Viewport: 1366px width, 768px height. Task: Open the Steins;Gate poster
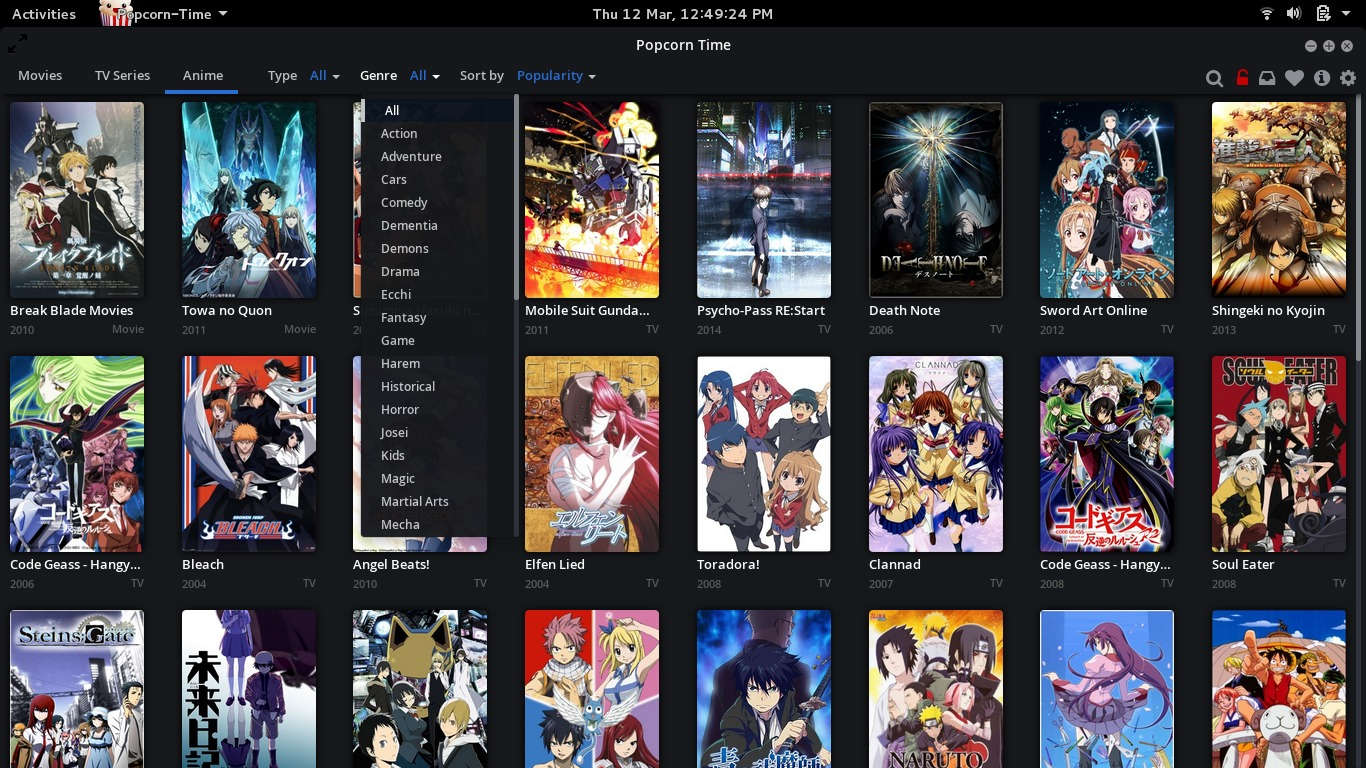(77, 689)
